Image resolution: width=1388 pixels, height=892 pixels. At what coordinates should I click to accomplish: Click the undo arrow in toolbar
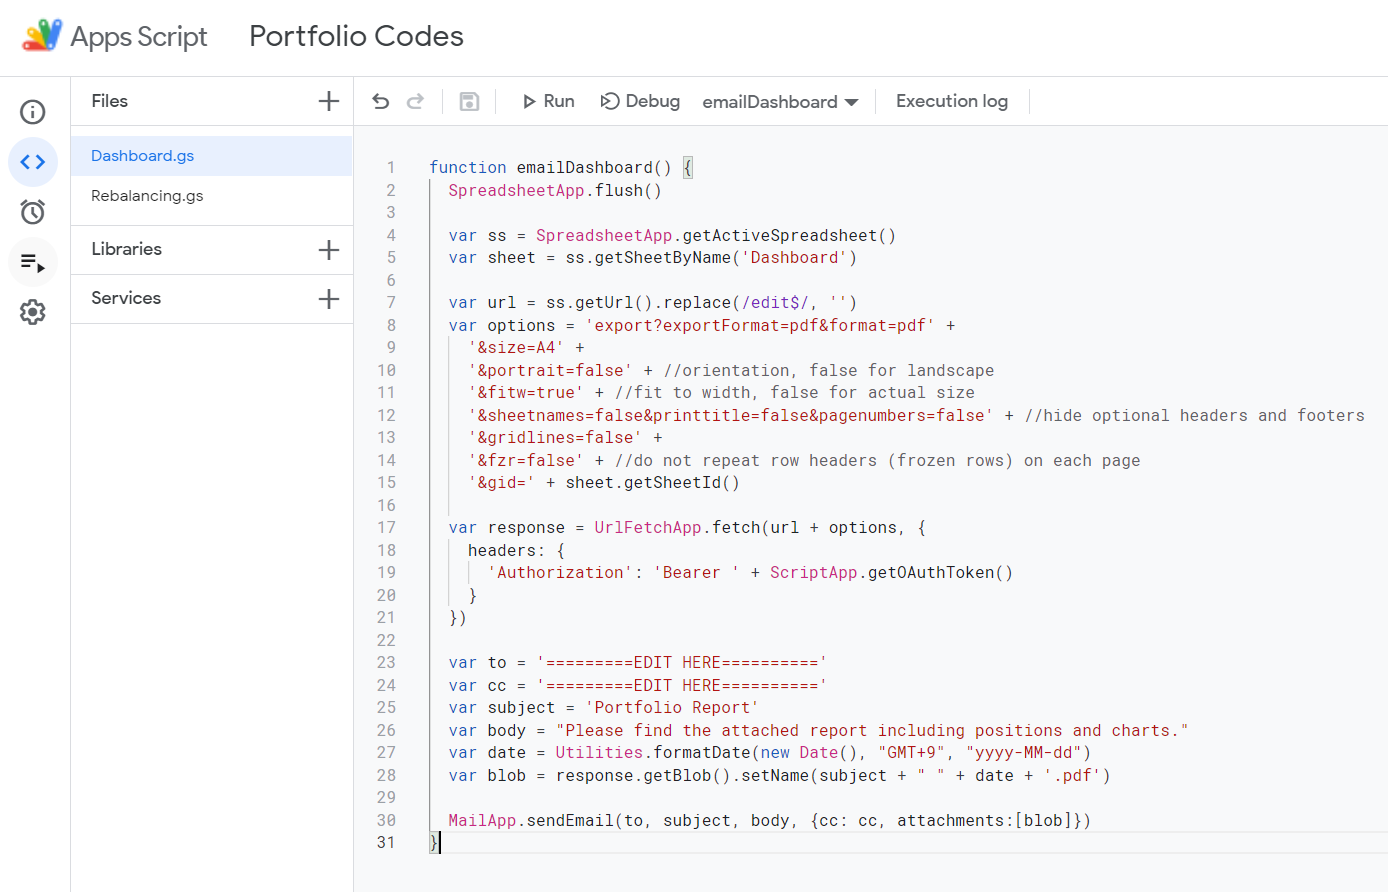click(381, 101)
